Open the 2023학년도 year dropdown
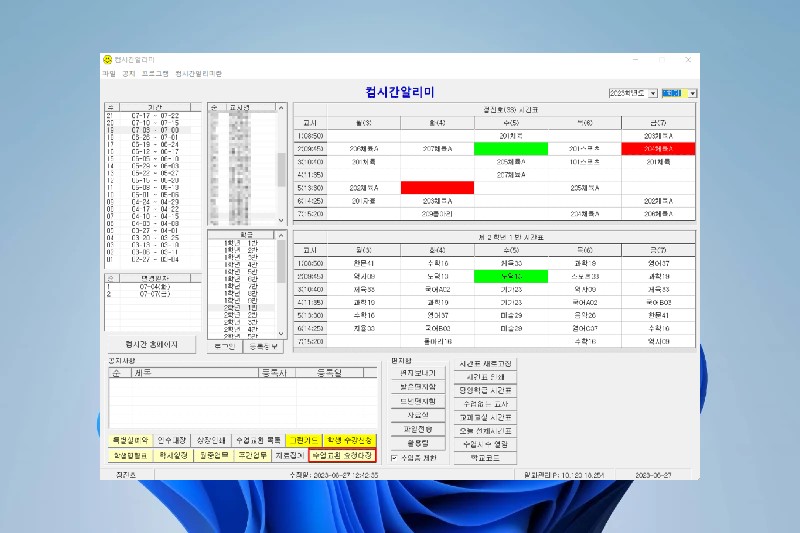 (x=653, y=93)
